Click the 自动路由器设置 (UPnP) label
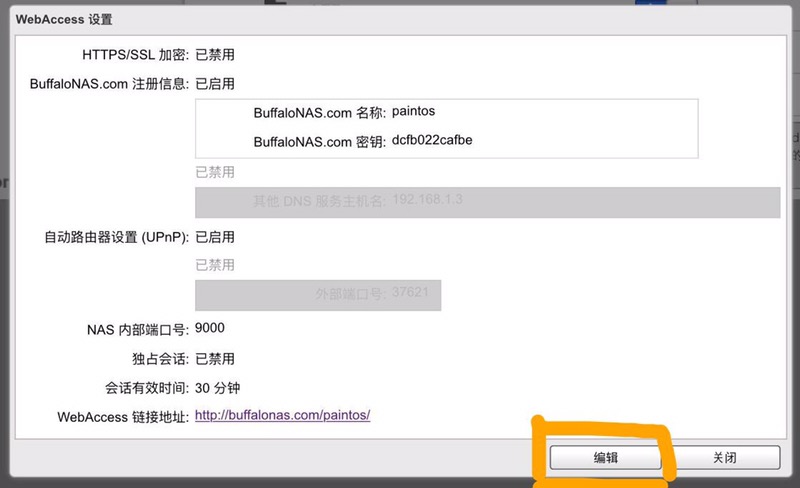Image resolution: width=800 pixels, height=488 pixels. pos(117,237)
